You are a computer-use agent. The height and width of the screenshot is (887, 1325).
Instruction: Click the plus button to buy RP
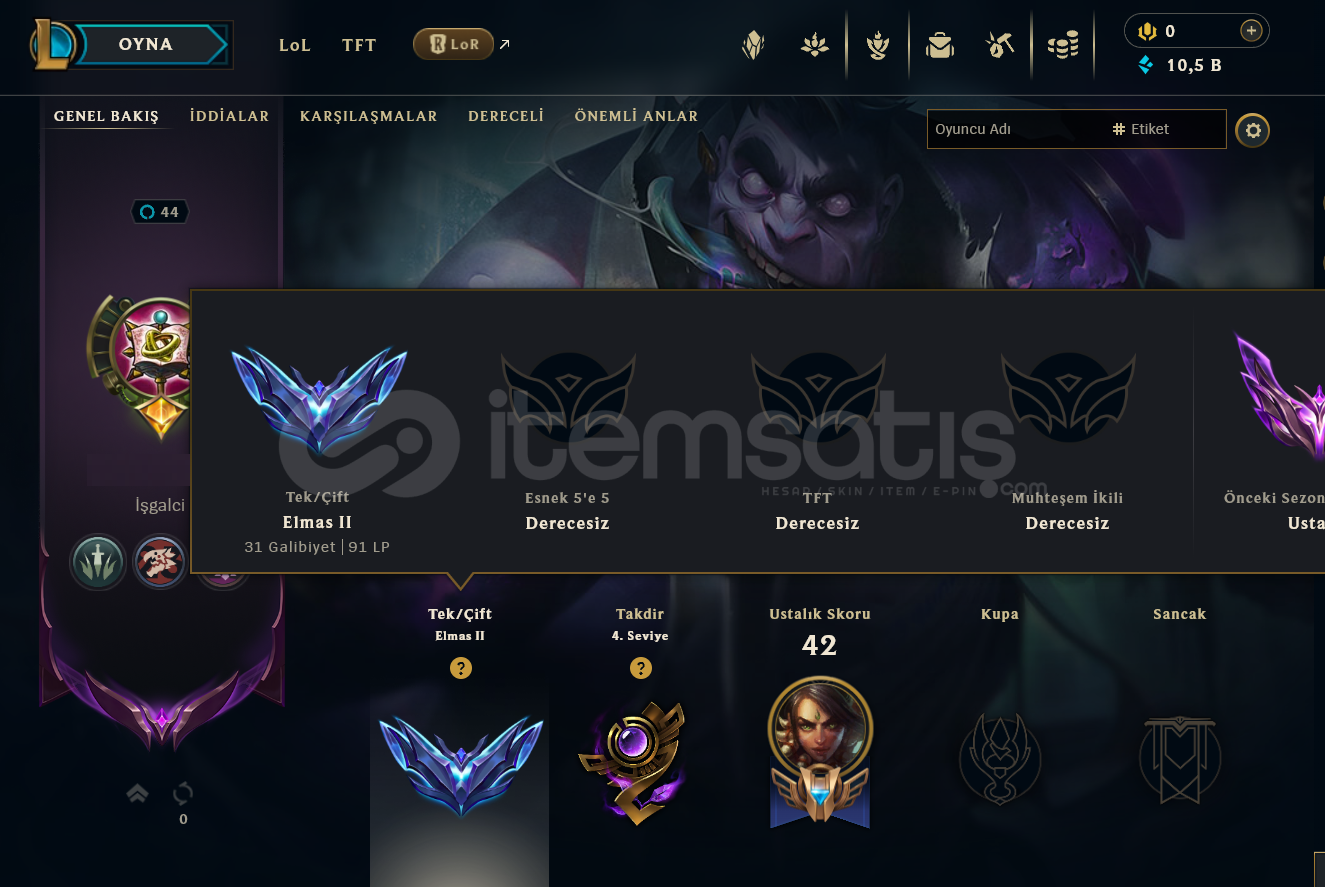(1251, 31)
